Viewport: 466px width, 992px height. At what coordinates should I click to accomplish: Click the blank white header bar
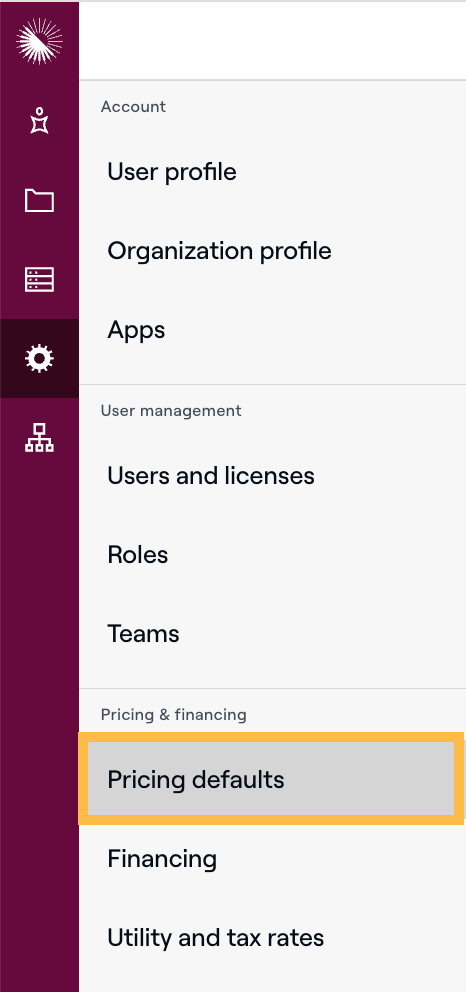[x=273, y=40]
